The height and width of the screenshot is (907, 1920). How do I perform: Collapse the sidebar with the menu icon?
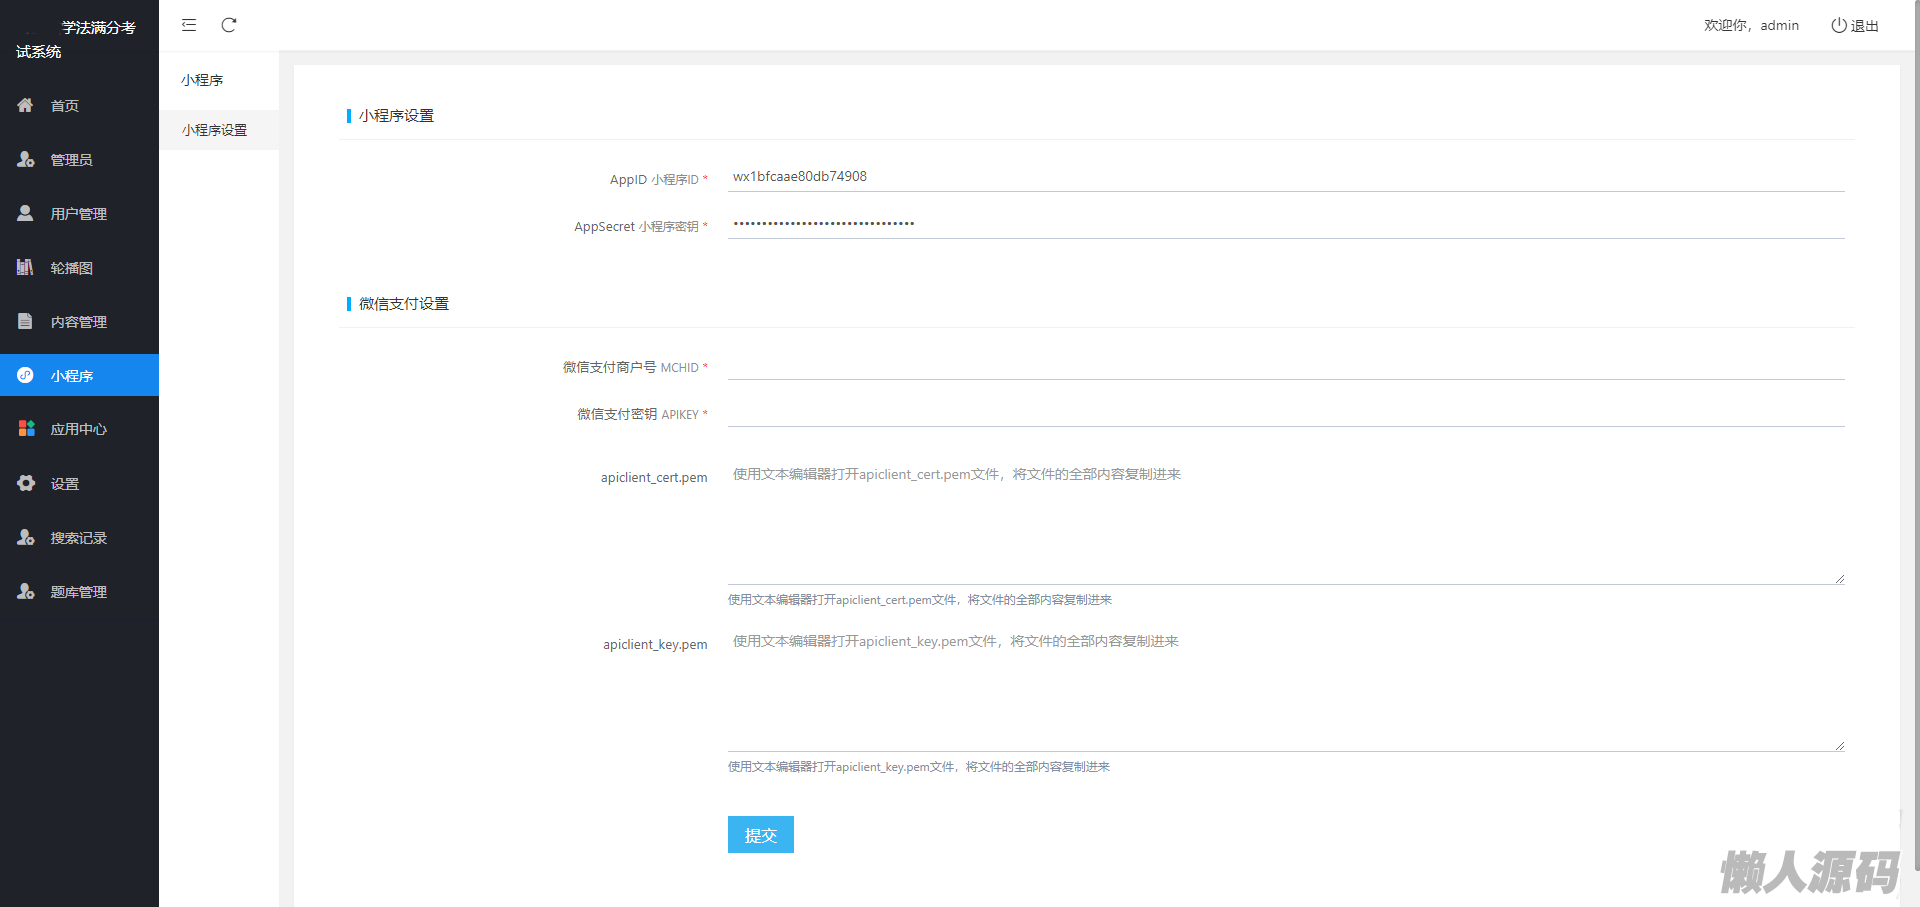click(x=189, y=25)
